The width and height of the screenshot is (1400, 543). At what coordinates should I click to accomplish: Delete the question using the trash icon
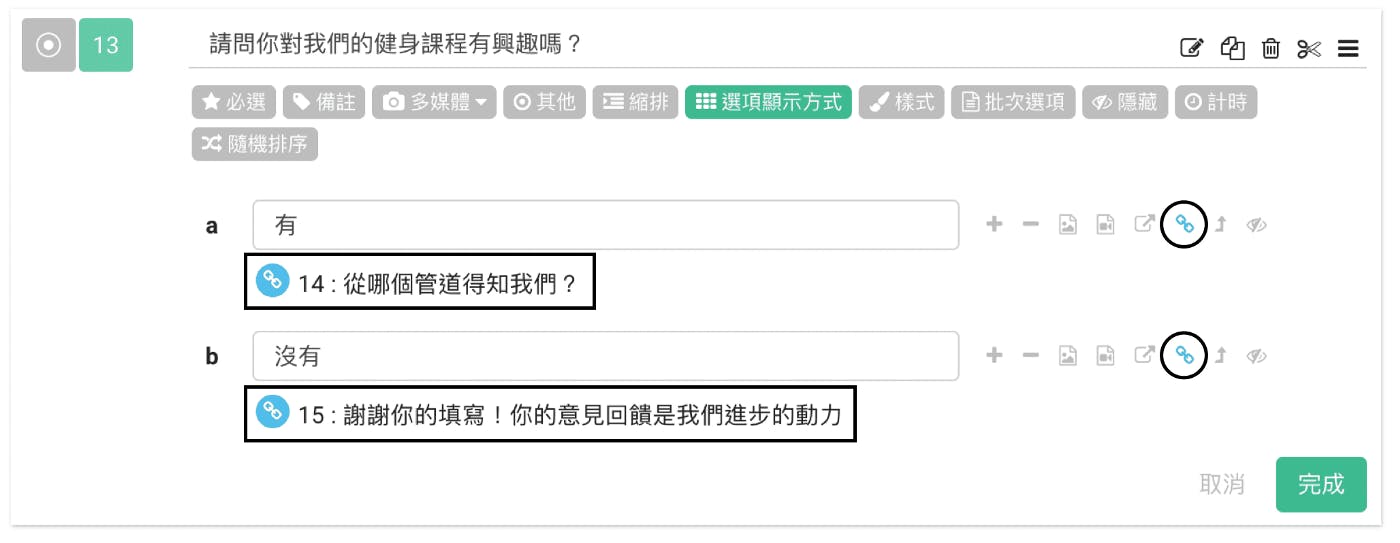(1271, 47)
